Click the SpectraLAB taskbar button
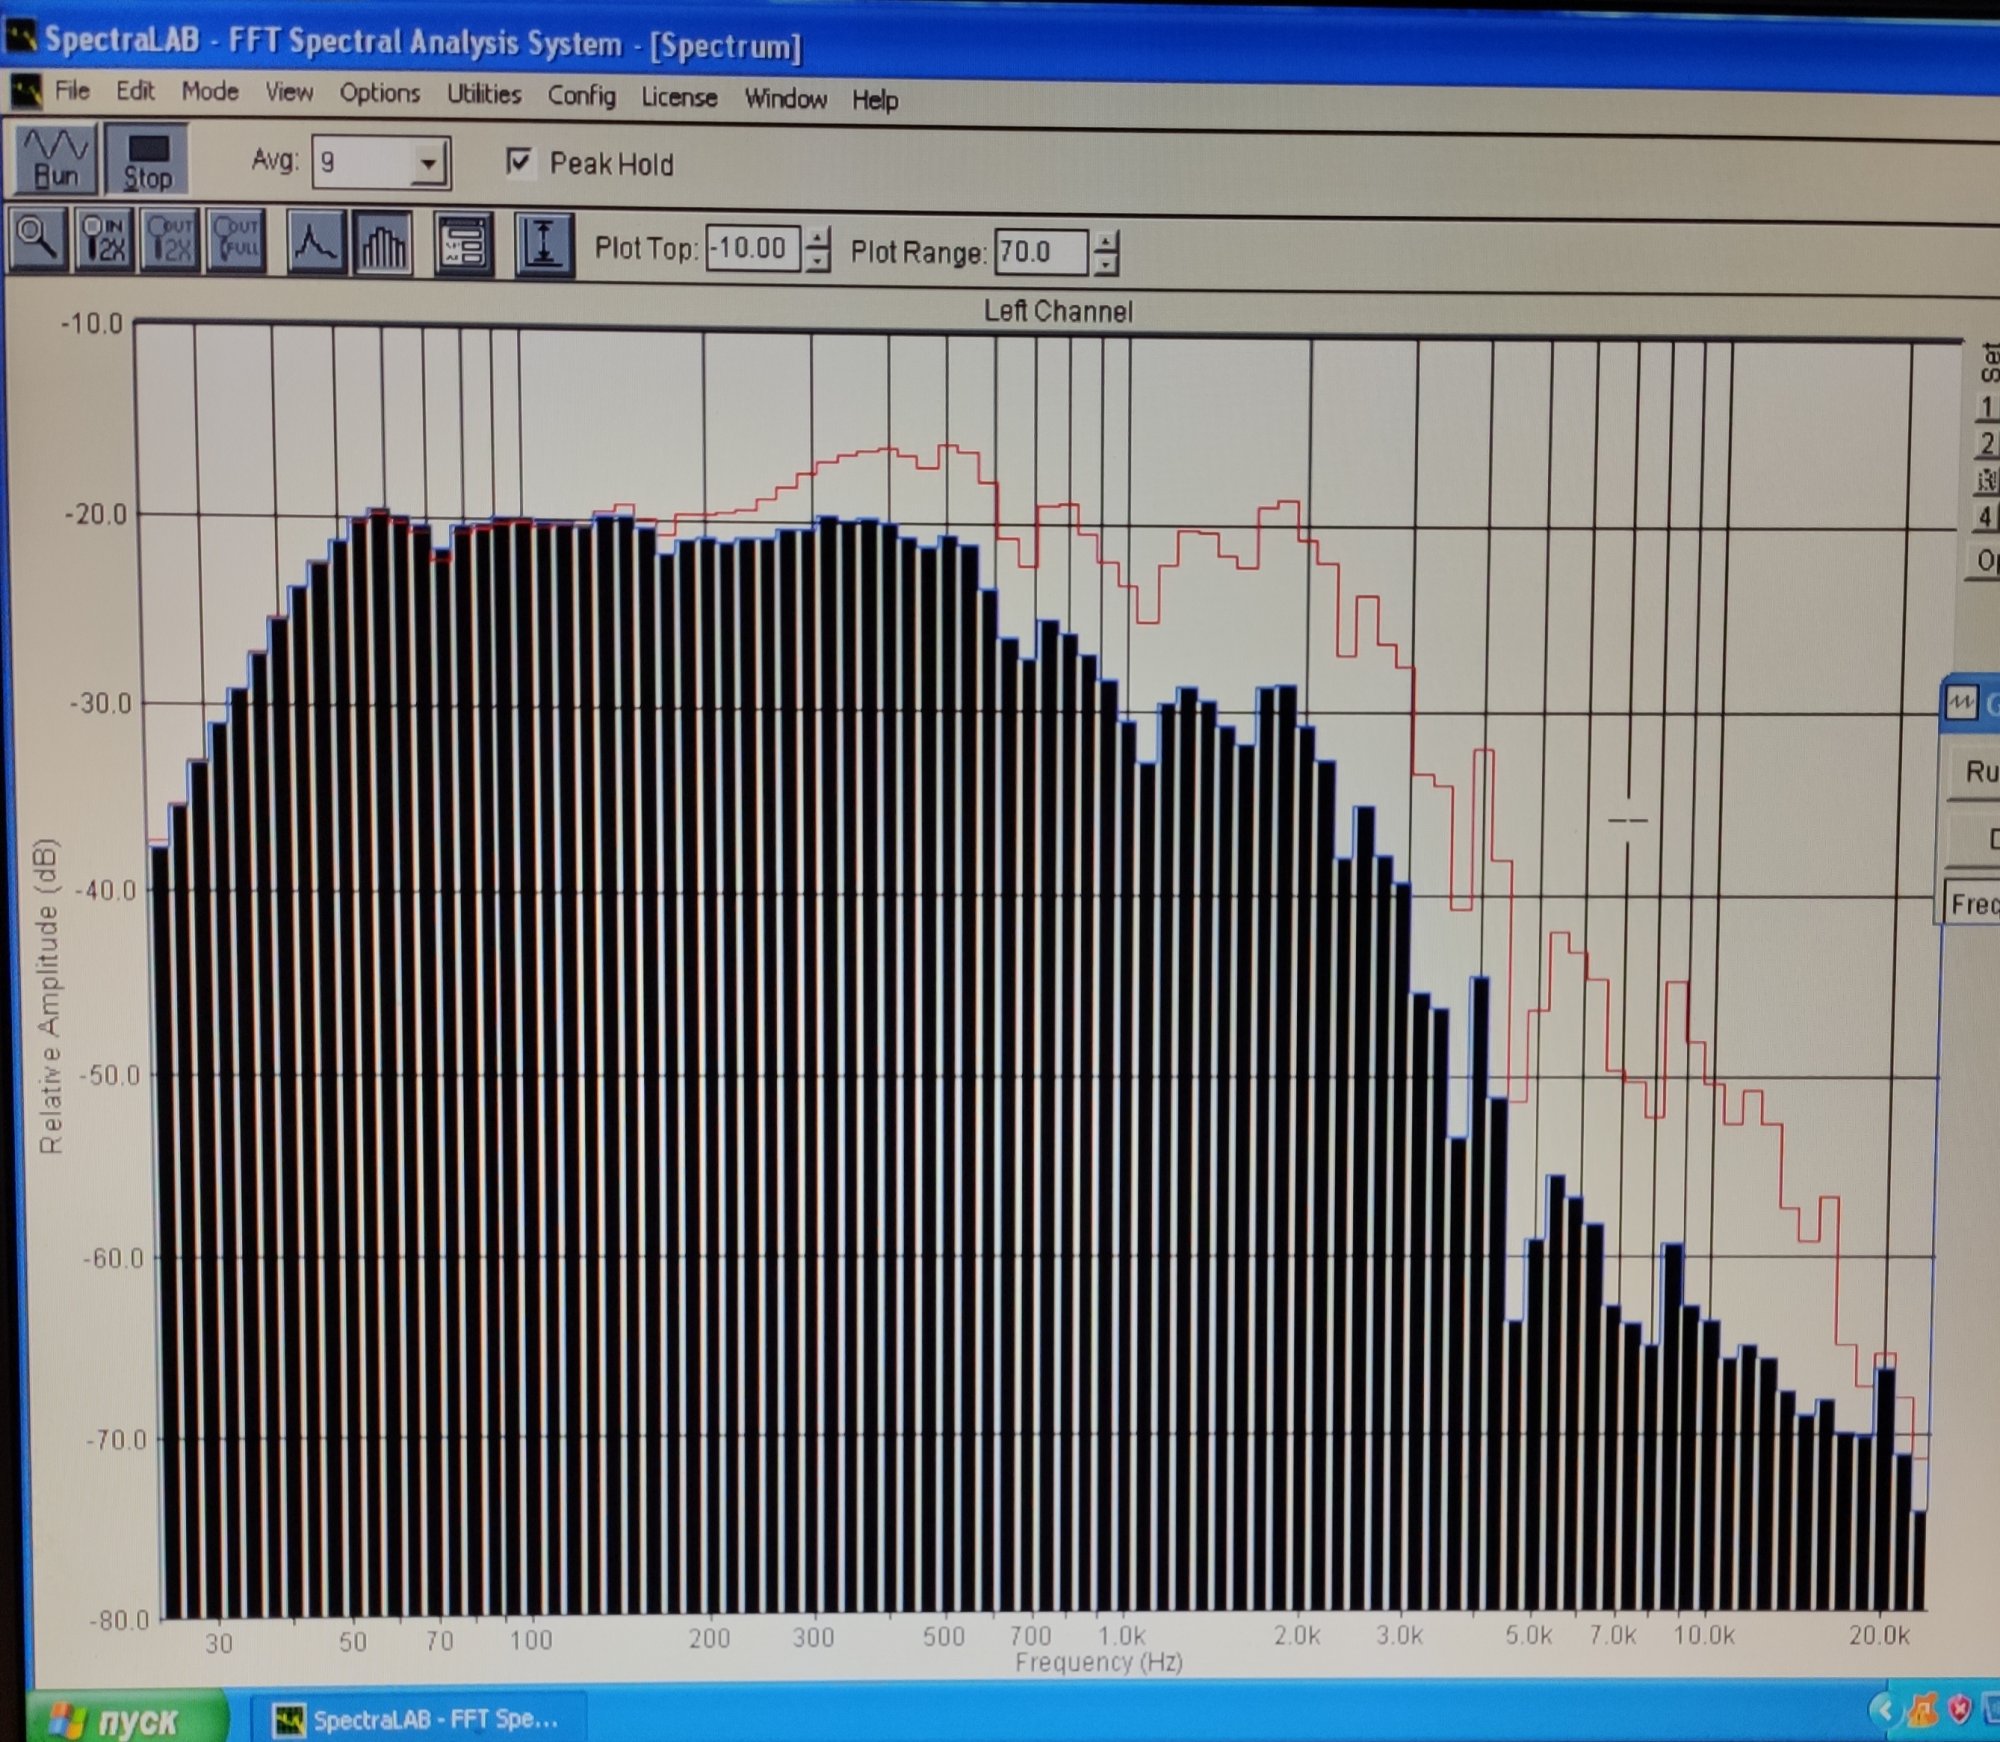The height and width of the screenshot is (1742, 2000). click(x=416, y=1720)
